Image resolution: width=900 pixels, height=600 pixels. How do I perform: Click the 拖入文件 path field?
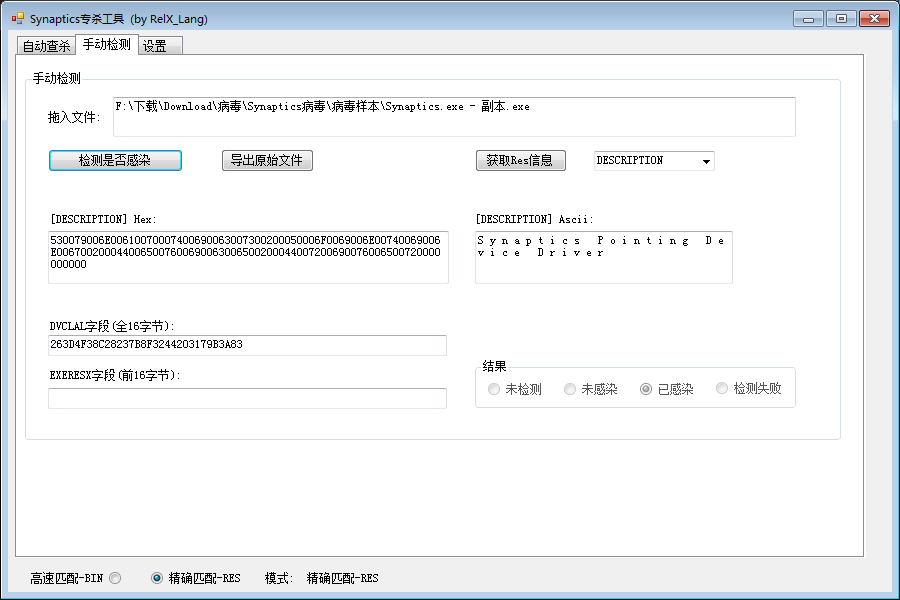click(454, 117)
